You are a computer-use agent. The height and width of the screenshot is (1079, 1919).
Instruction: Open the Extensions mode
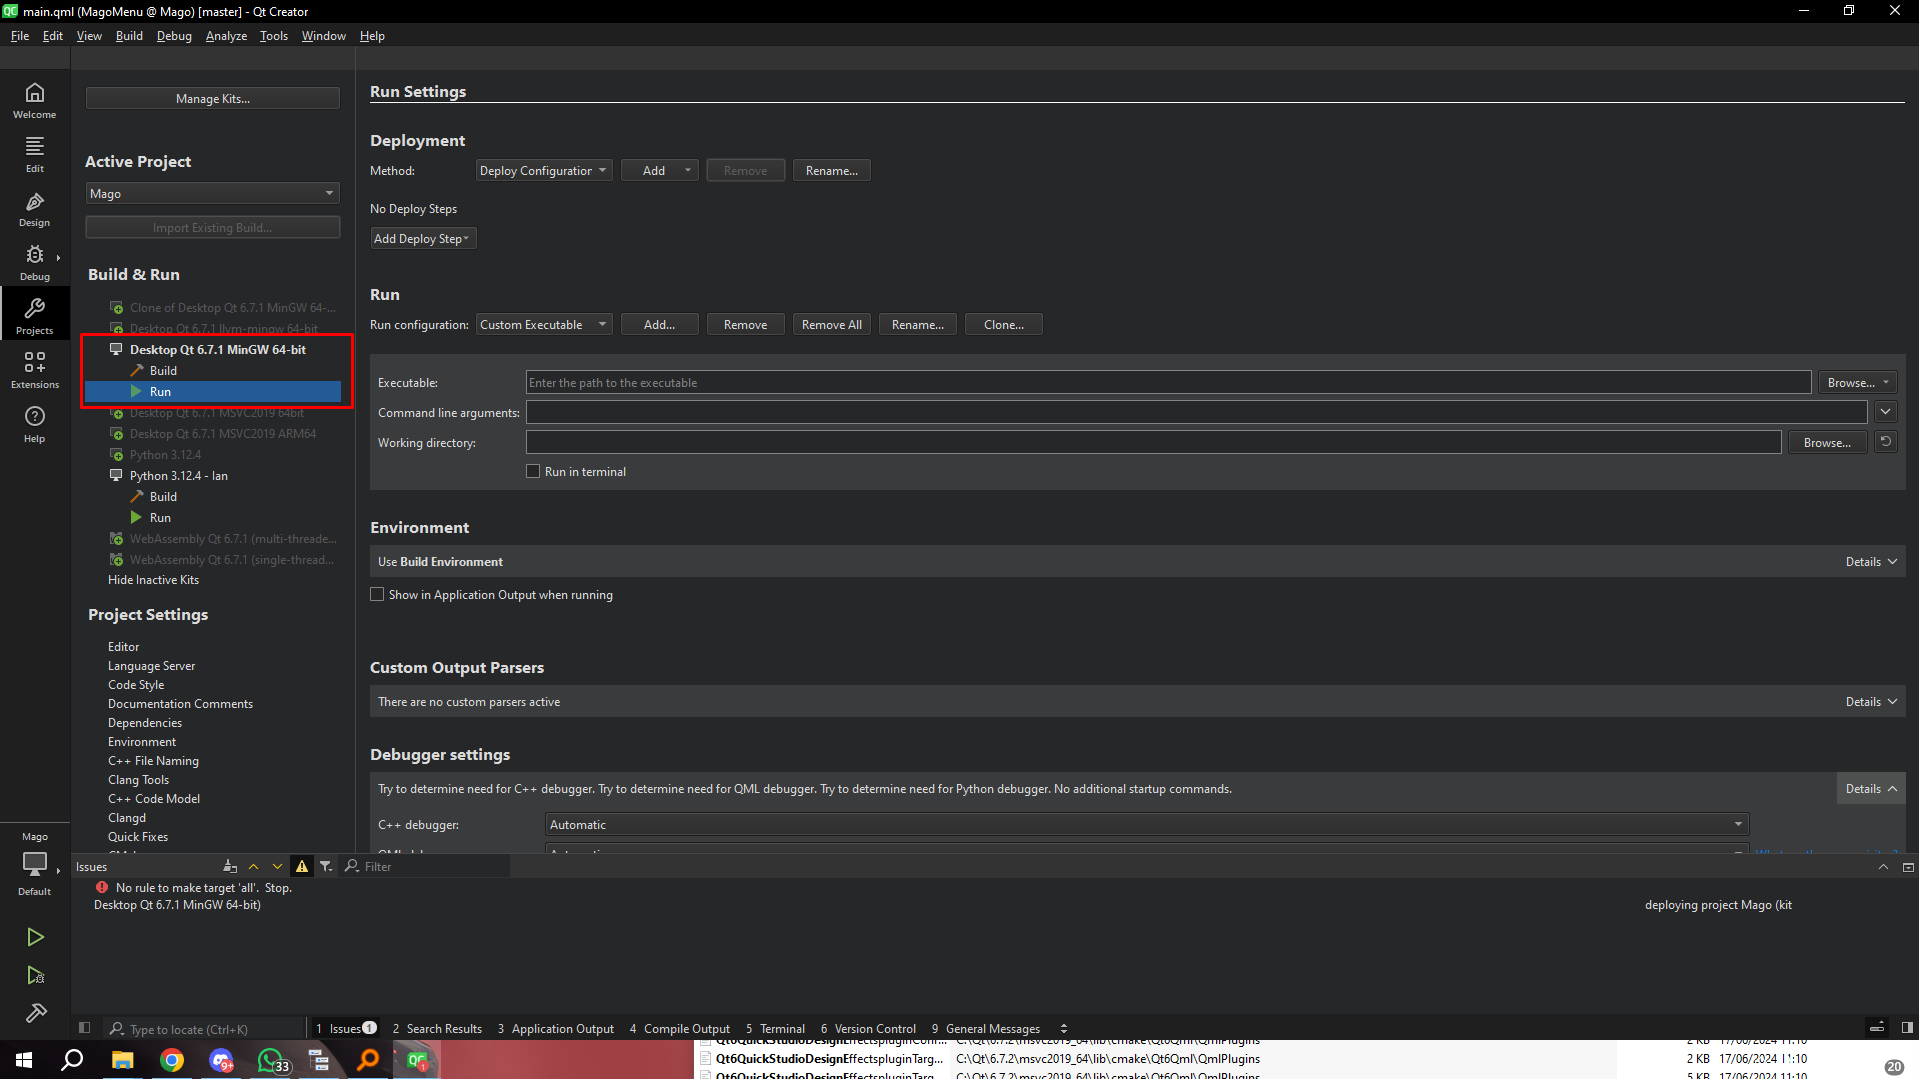35,370
